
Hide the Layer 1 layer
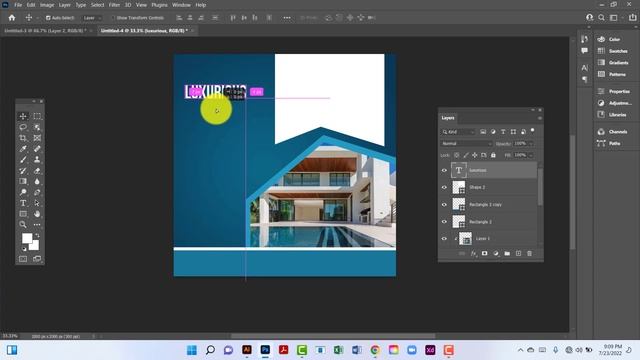coord(444,239)
